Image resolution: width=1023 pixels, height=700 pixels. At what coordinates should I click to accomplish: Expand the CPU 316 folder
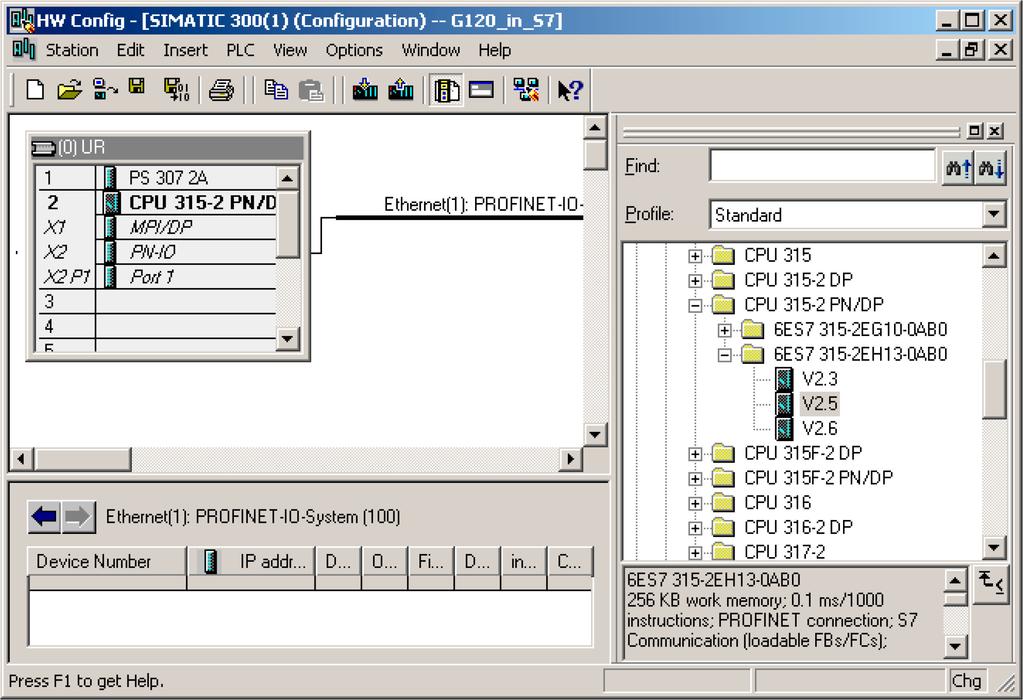pyautogui.click(x=695, y=504)
